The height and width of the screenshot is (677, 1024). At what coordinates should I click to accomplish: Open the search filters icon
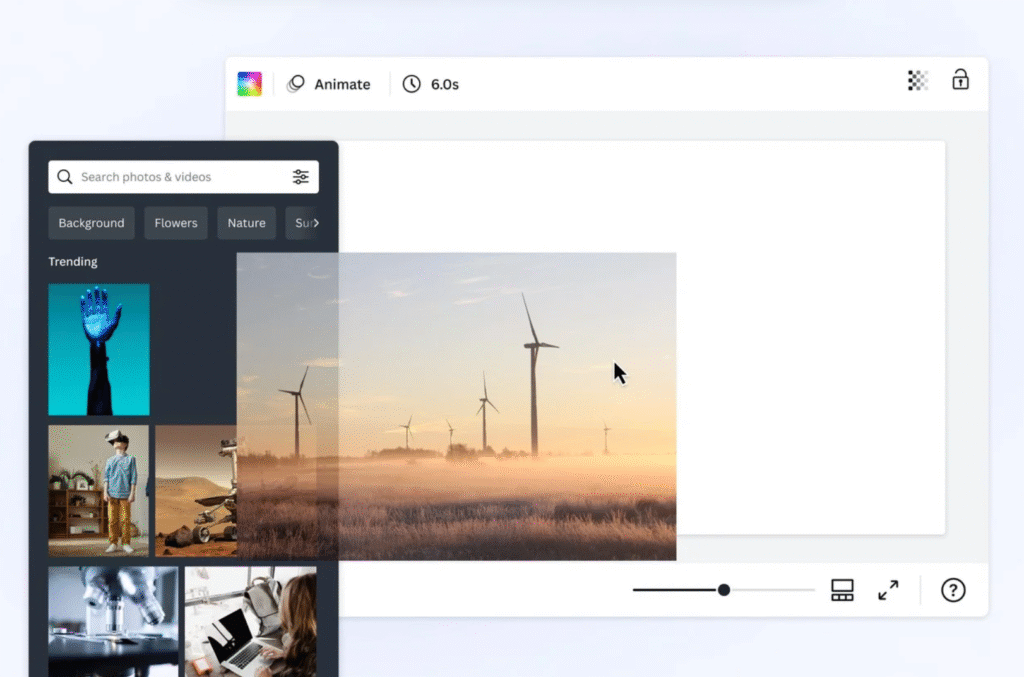(300, 177)
